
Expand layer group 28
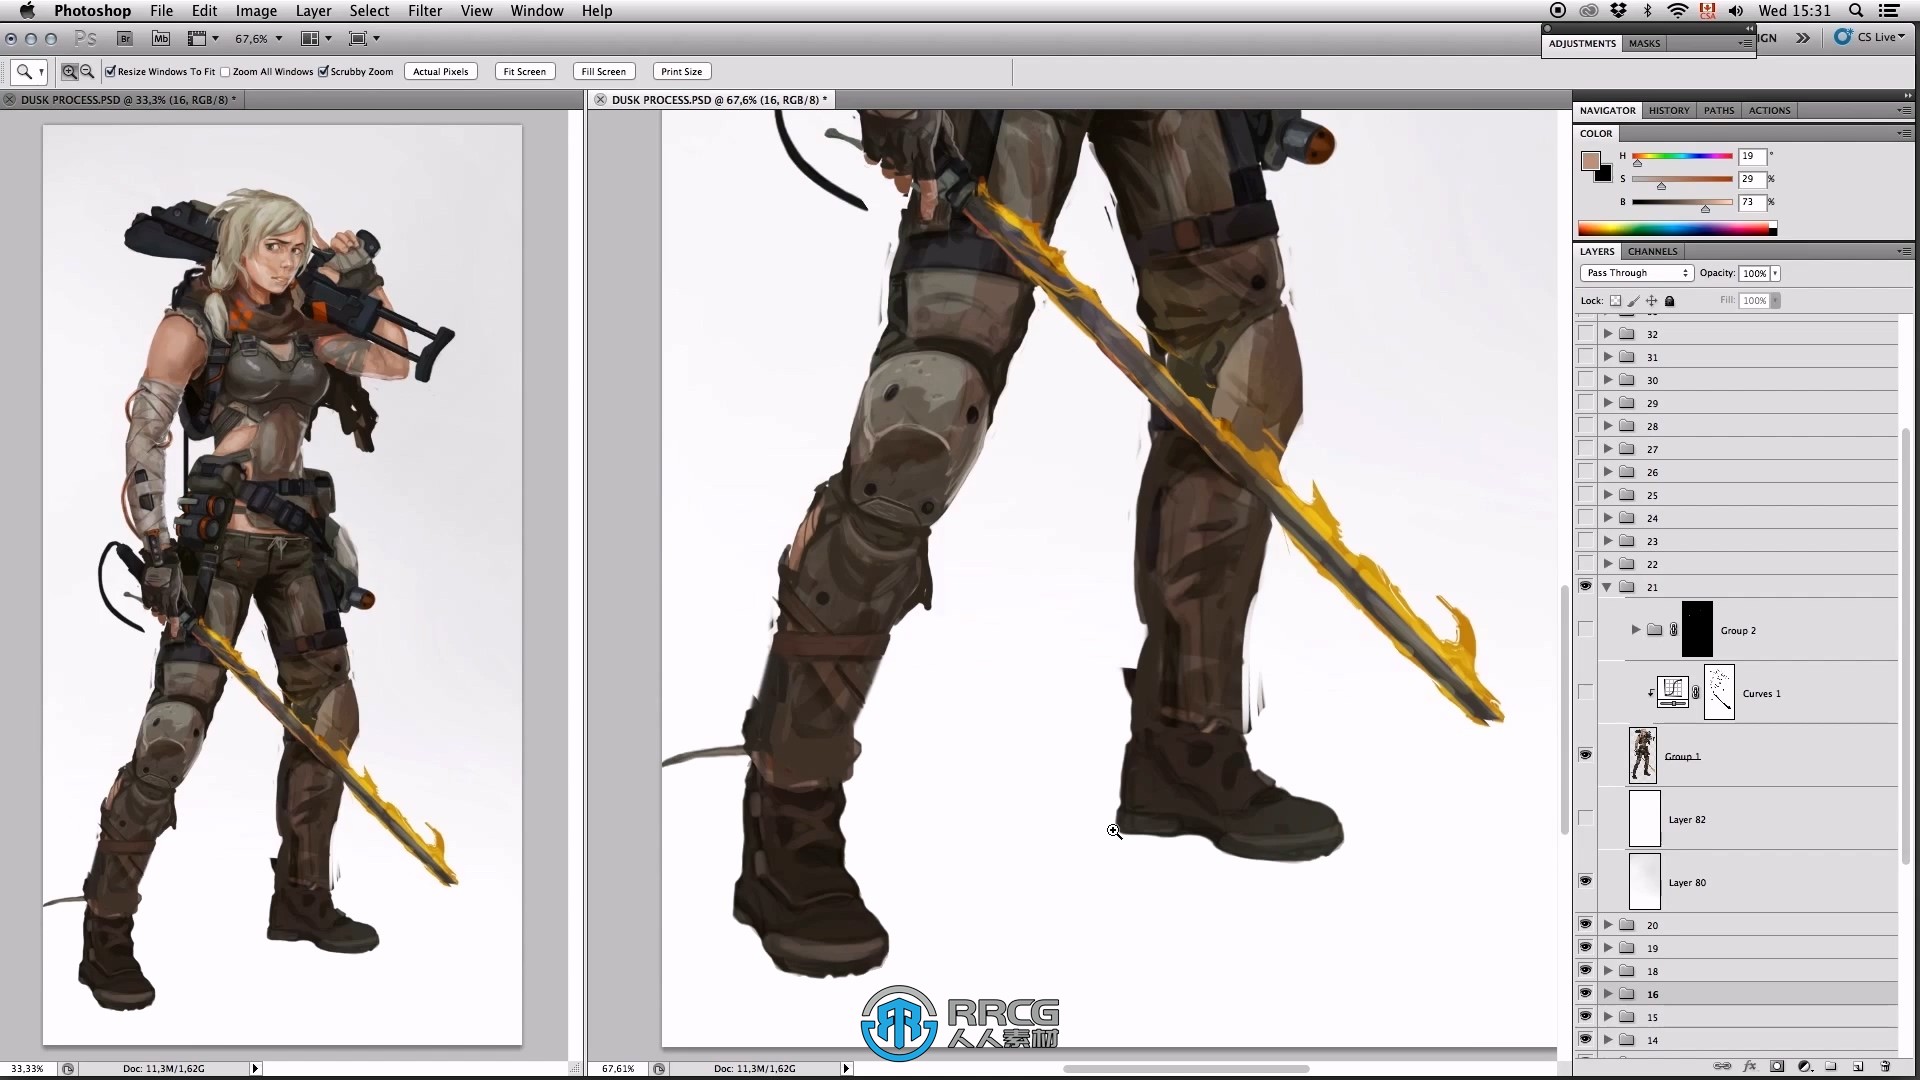pyautogui.click(x=1608, y=426)
